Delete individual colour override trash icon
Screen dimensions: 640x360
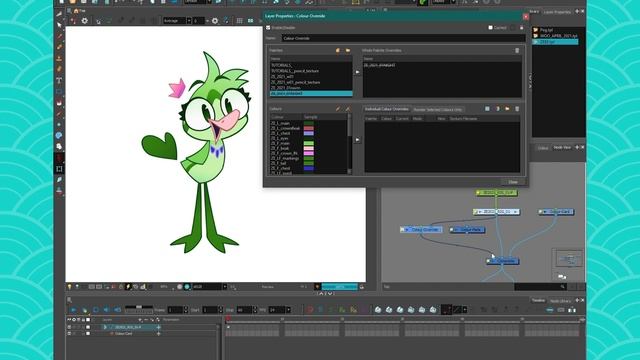[x=517, y=109]
